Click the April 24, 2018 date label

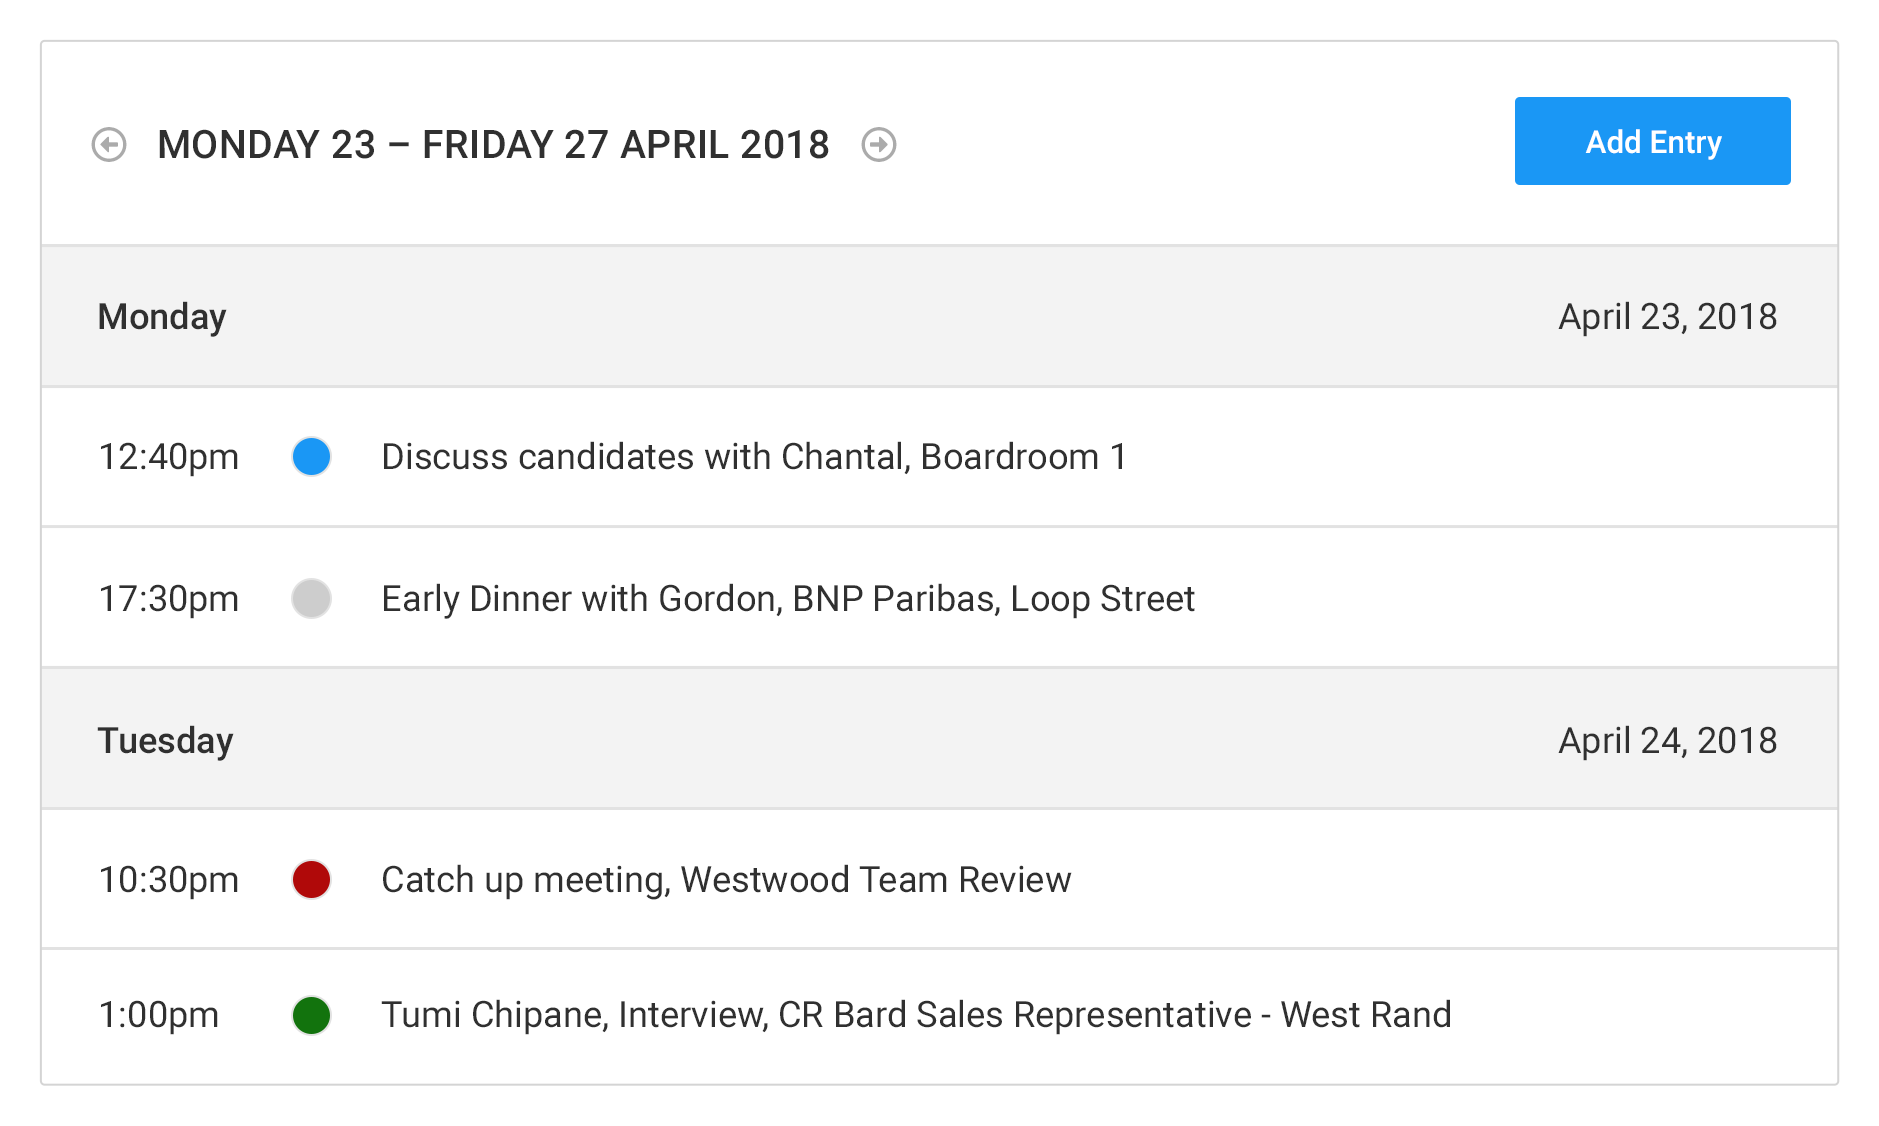pos(1667,741)
